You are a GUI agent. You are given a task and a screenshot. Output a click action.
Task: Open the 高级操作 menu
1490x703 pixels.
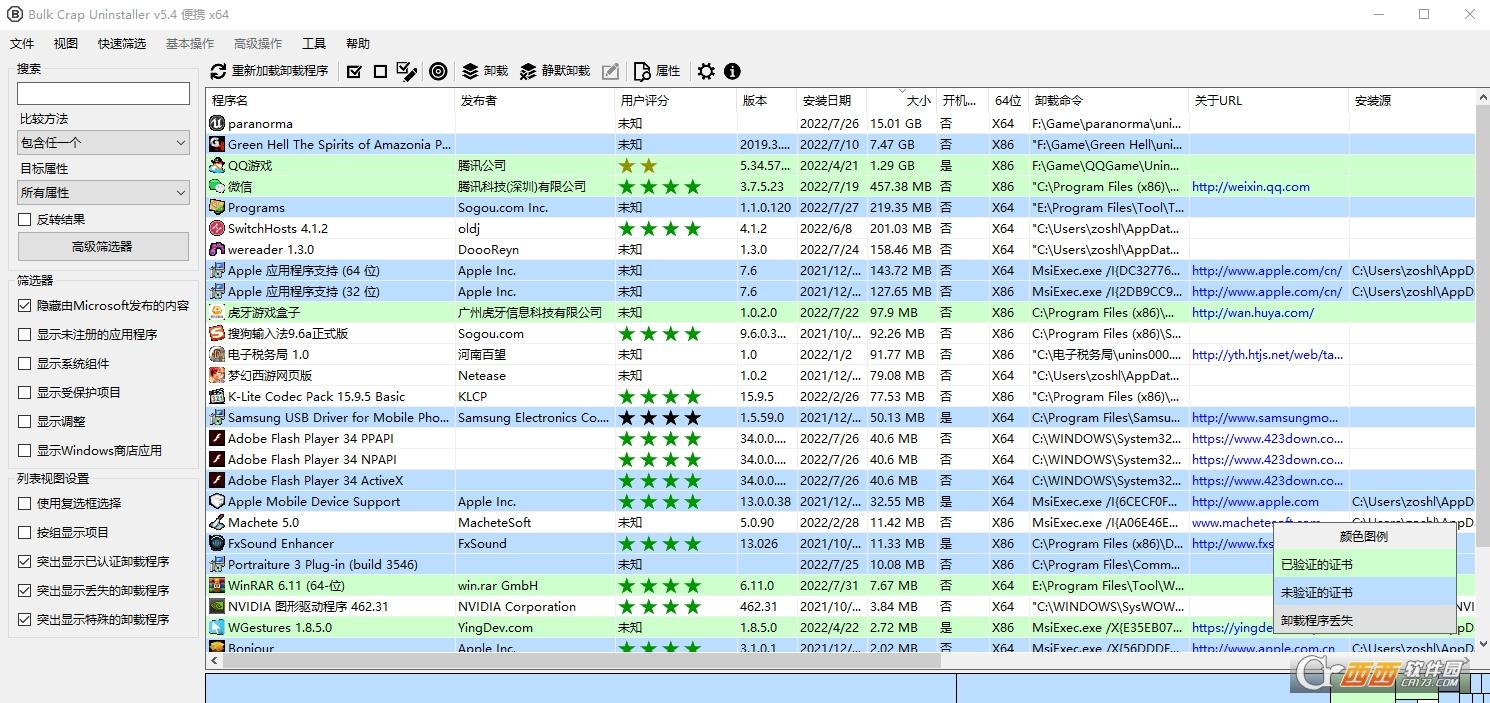258,44
